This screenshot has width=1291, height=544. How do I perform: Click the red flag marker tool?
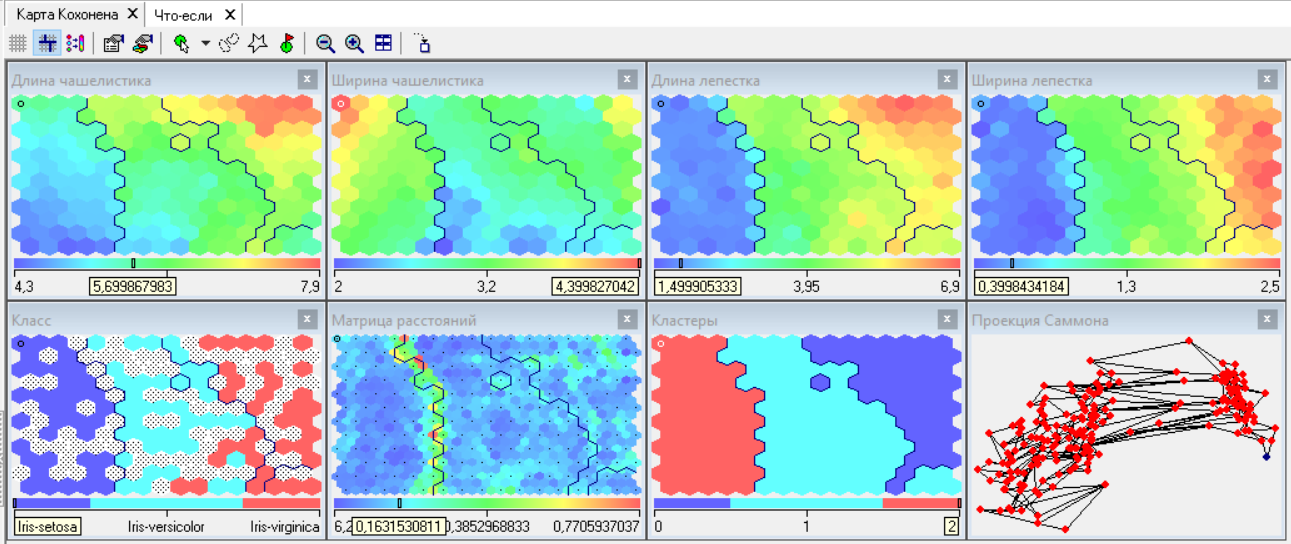tap(286, 43)
